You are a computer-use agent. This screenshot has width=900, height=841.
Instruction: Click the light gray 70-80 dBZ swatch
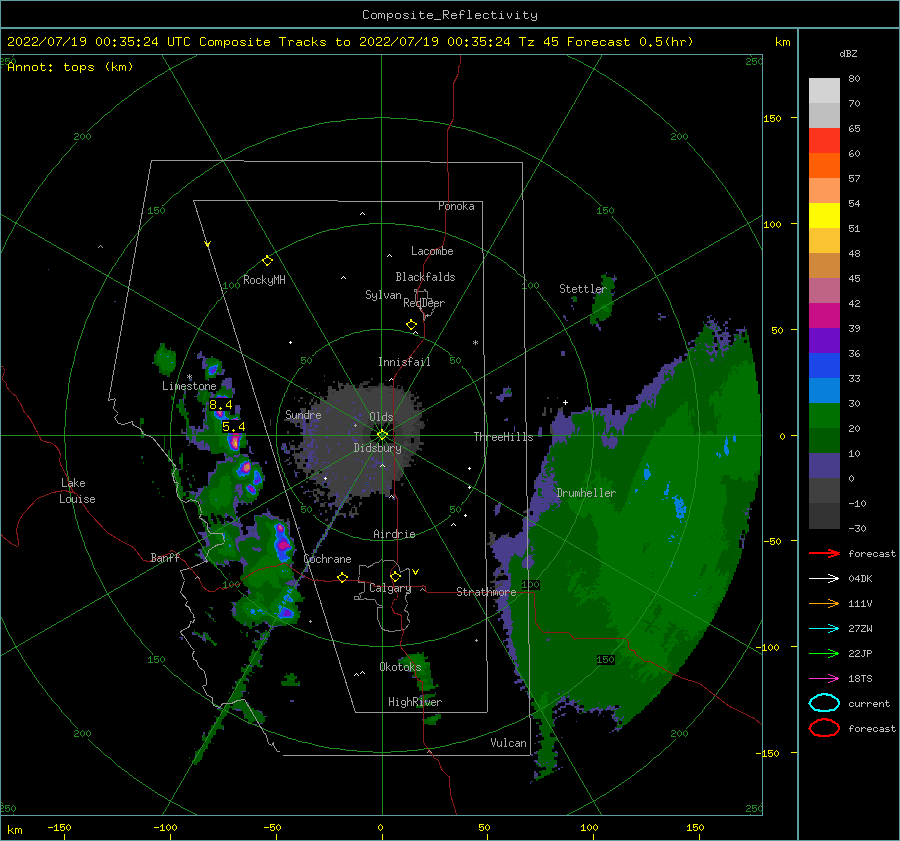(824, 91)
